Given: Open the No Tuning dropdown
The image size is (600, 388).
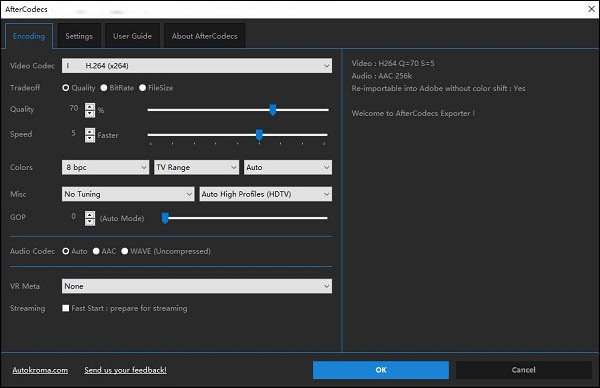Looking at the screenshot, I should click(x=128, y=194).
